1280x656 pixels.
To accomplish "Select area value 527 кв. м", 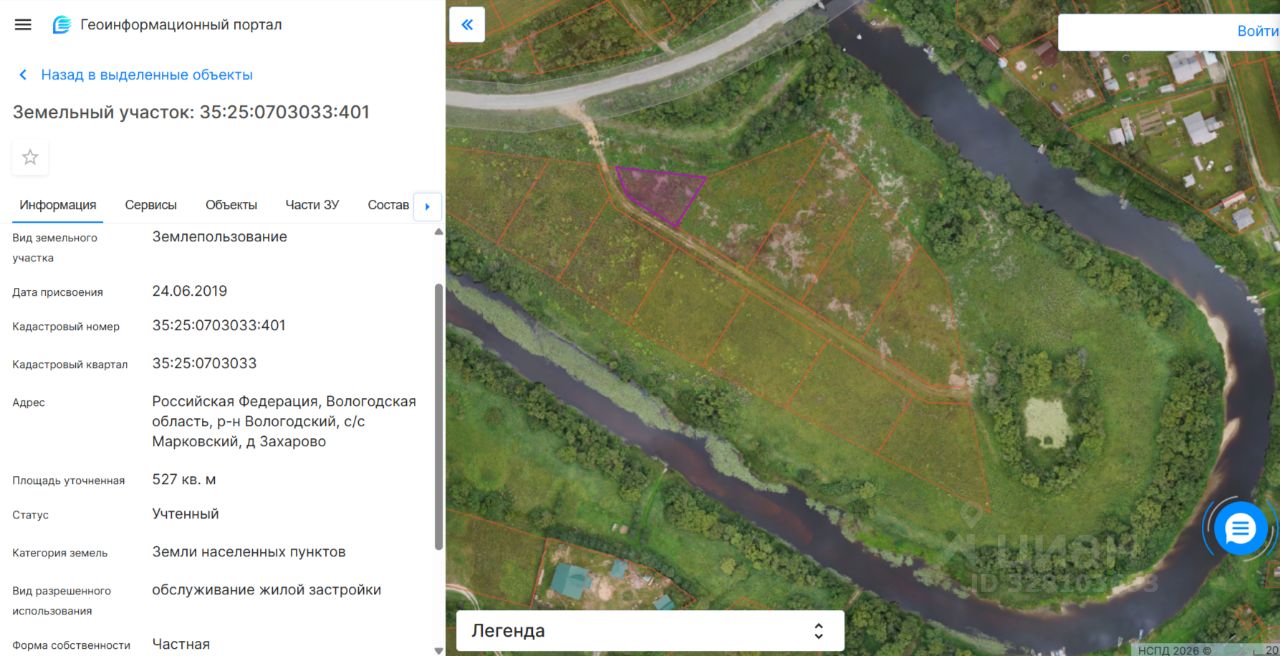I will [184, 479].
